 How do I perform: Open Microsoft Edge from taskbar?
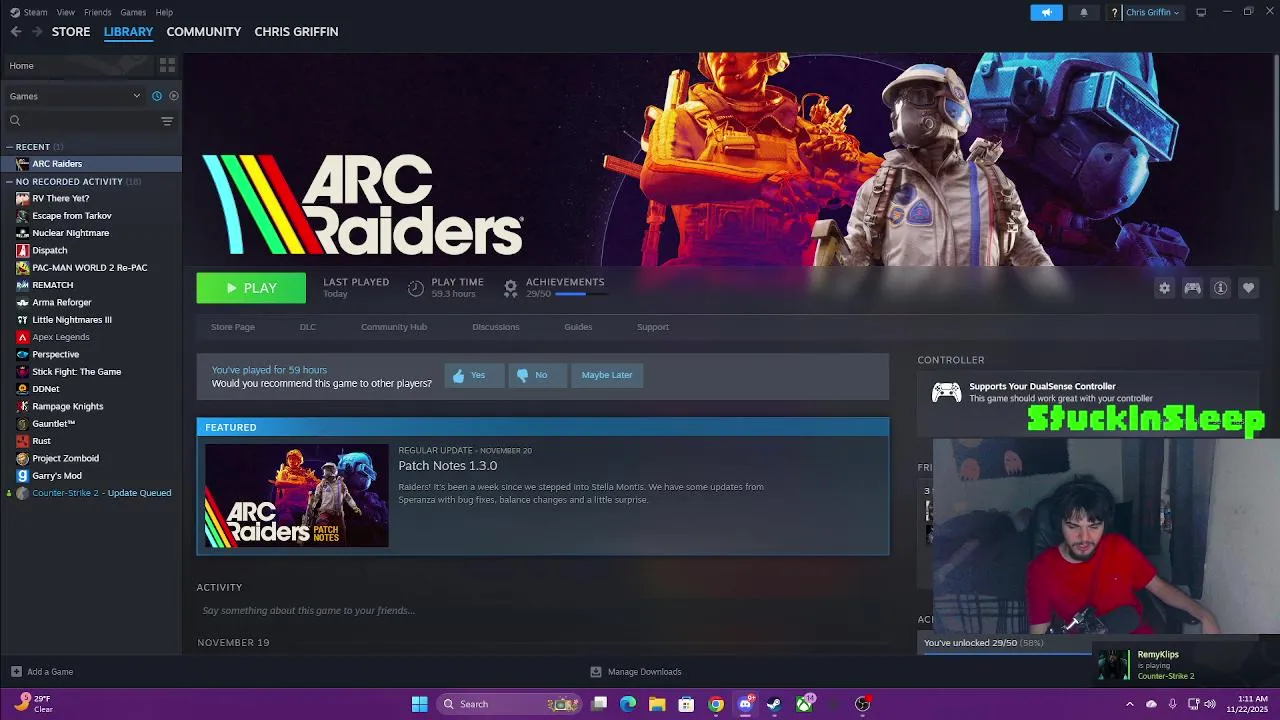[x=628, y=704]
